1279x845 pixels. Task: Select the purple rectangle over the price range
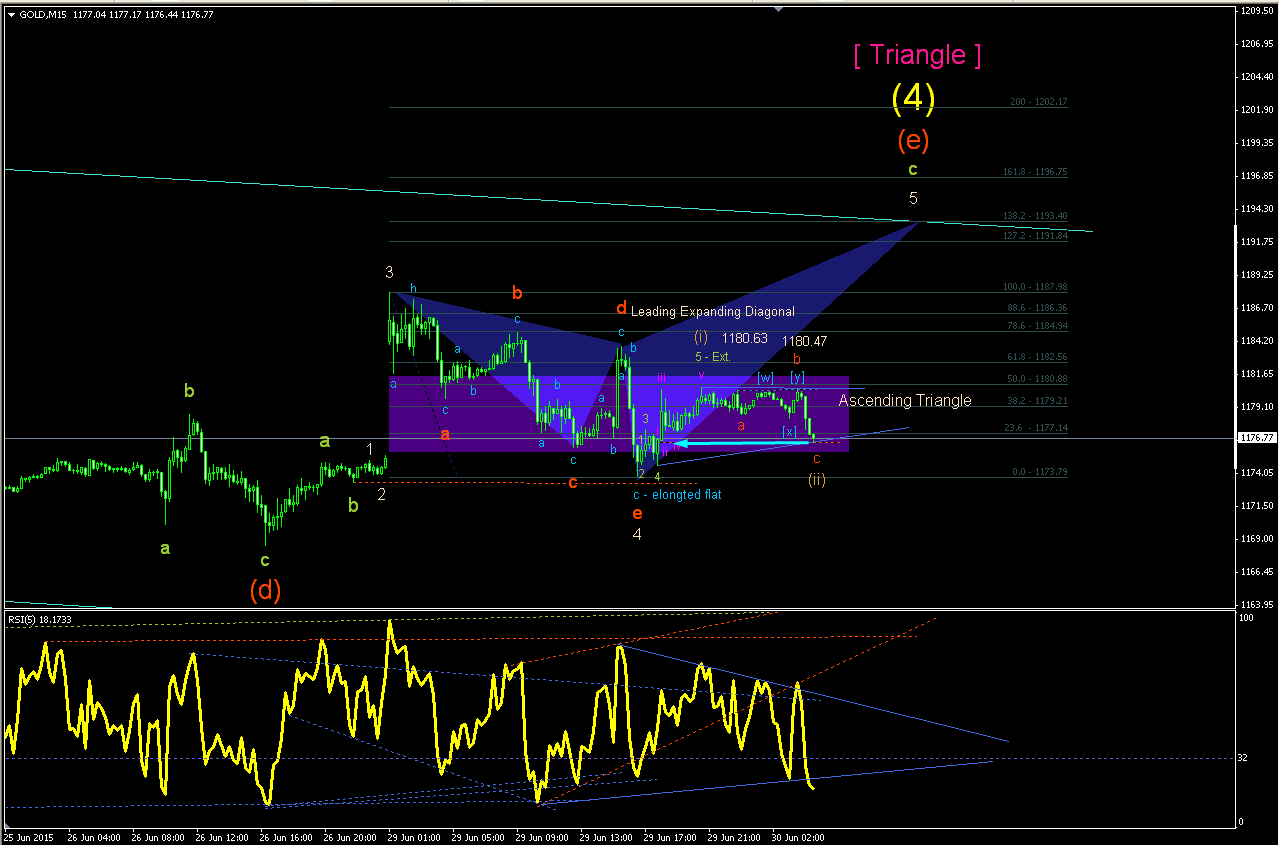(x=619, y=413)
